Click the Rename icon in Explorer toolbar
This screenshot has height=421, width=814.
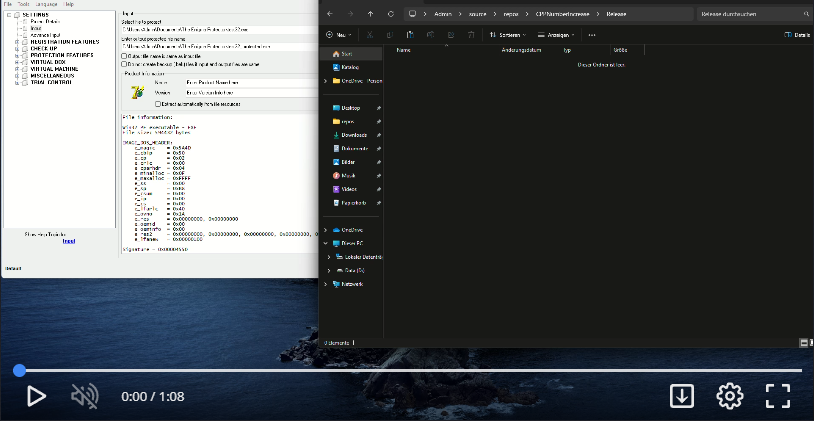430,35
